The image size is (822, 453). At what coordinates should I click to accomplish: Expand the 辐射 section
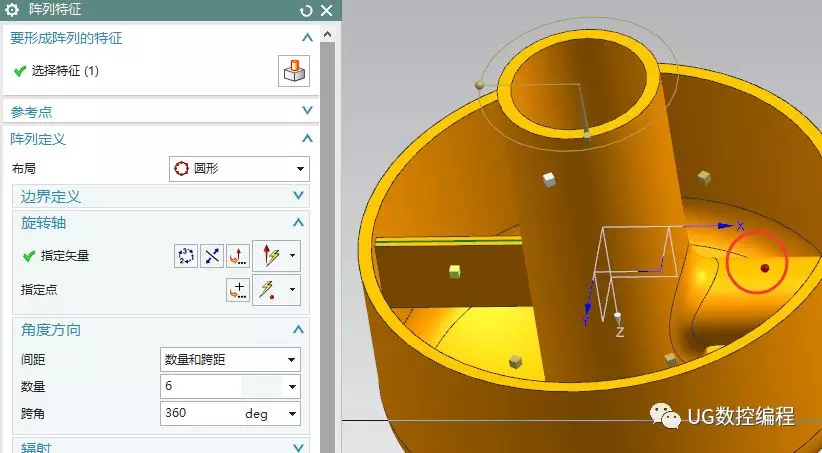pyautogui.click(x=298, y=447)
